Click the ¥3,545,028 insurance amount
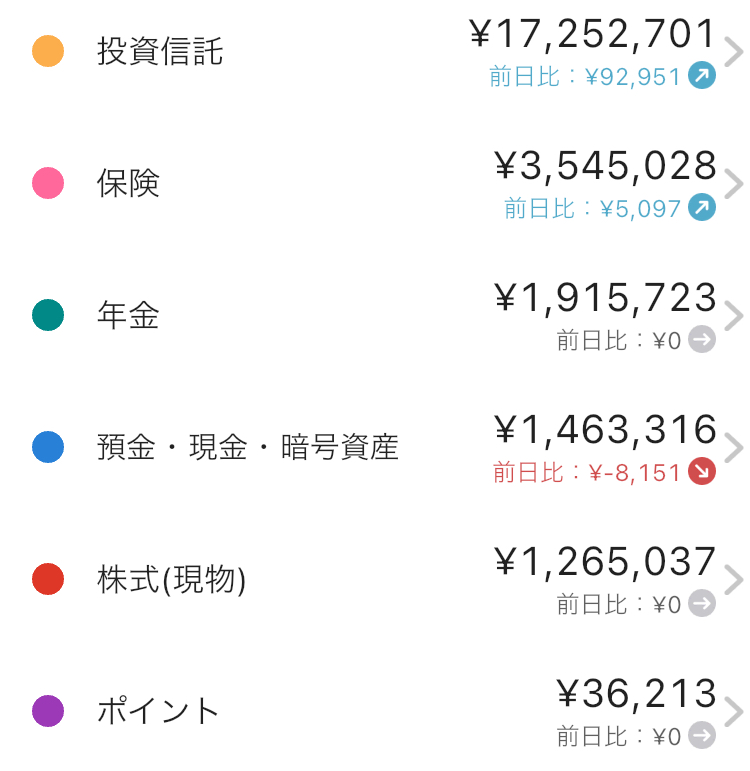The height and width of the screenshot is (771, 750). click(605, 167)
